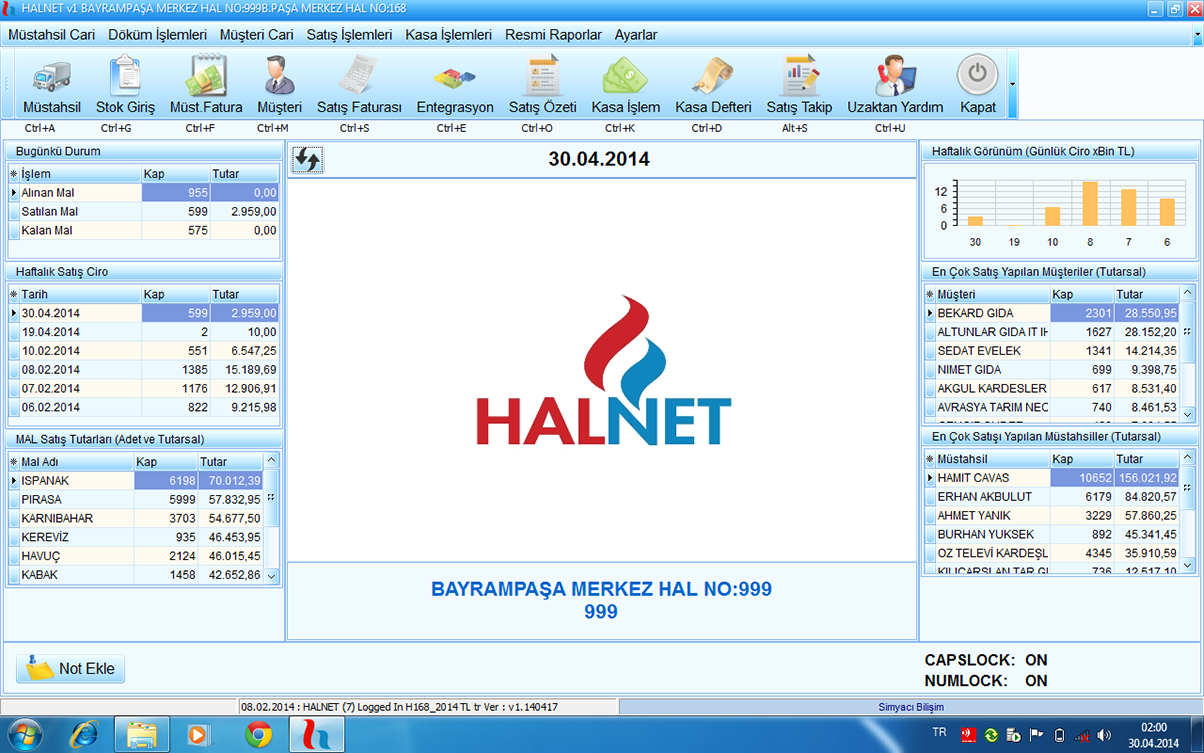
Task: Expand toolbar overflow arrow beside Kapat
Action: (1012, 84)
